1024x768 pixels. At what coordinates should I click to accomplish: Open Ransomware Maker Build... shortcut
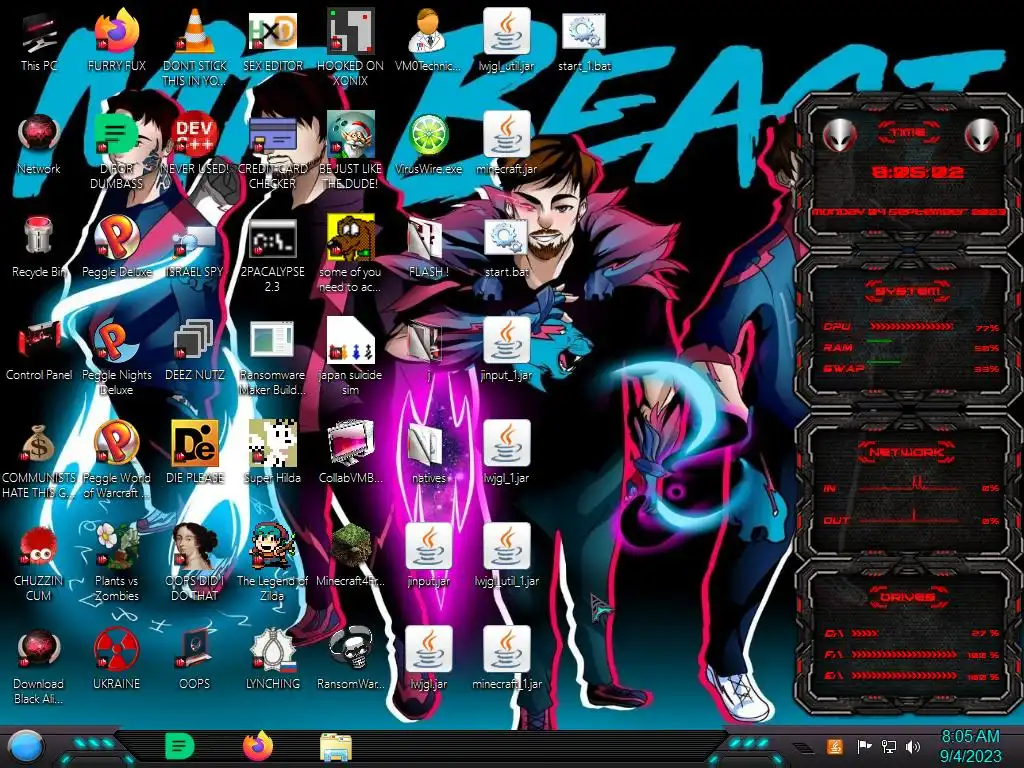coord(272,358)
